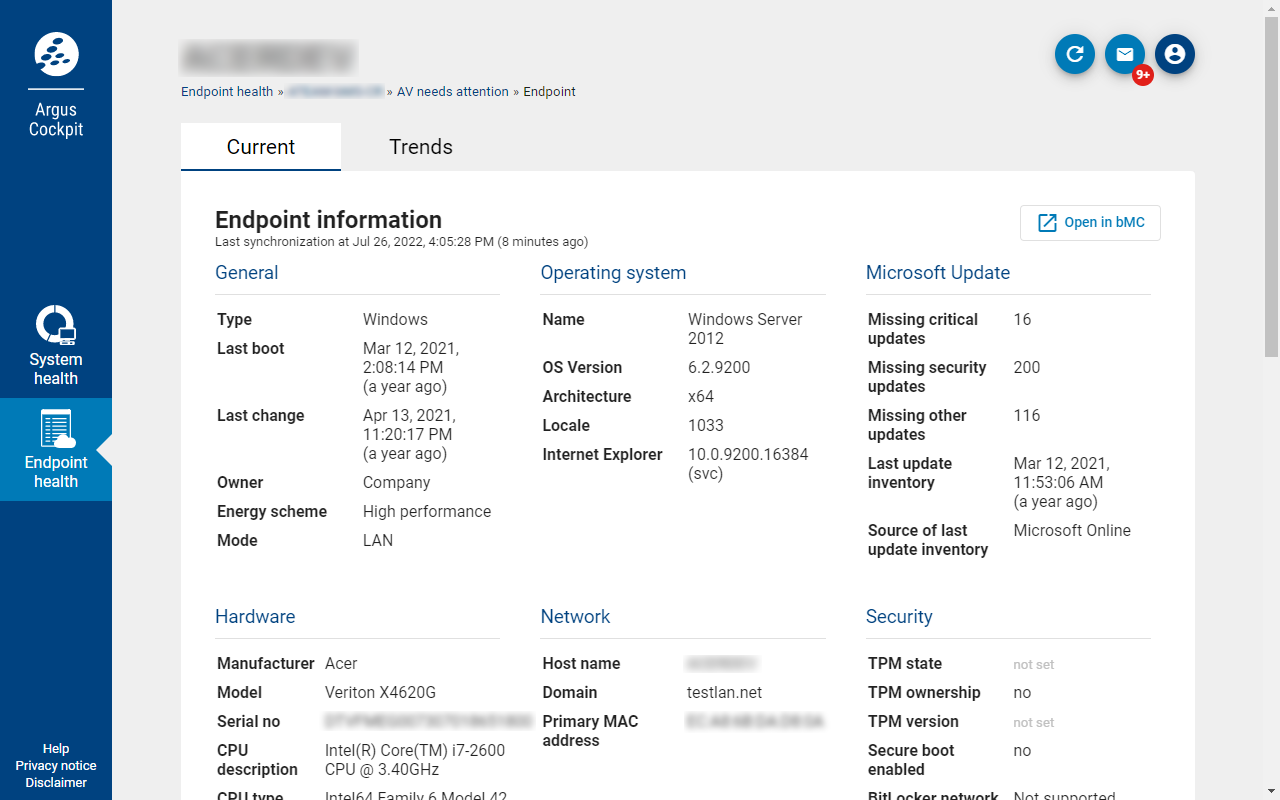Click the Argus Cockpit logo icon

[x=56, y=54]
